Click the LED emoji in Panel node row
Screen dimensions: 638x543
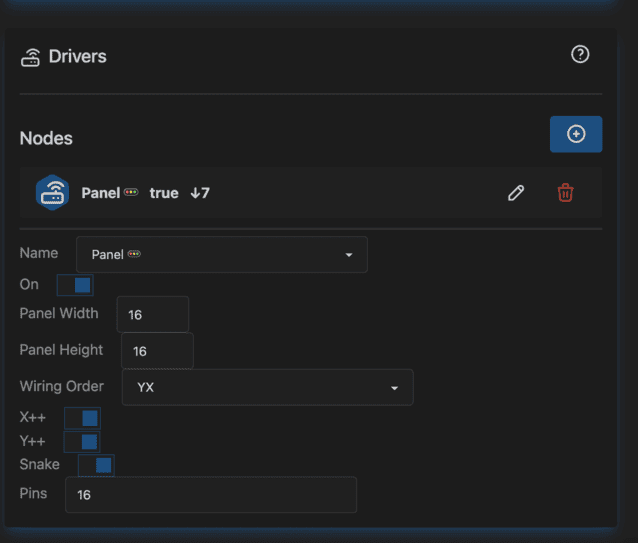[x=131, y=193]
